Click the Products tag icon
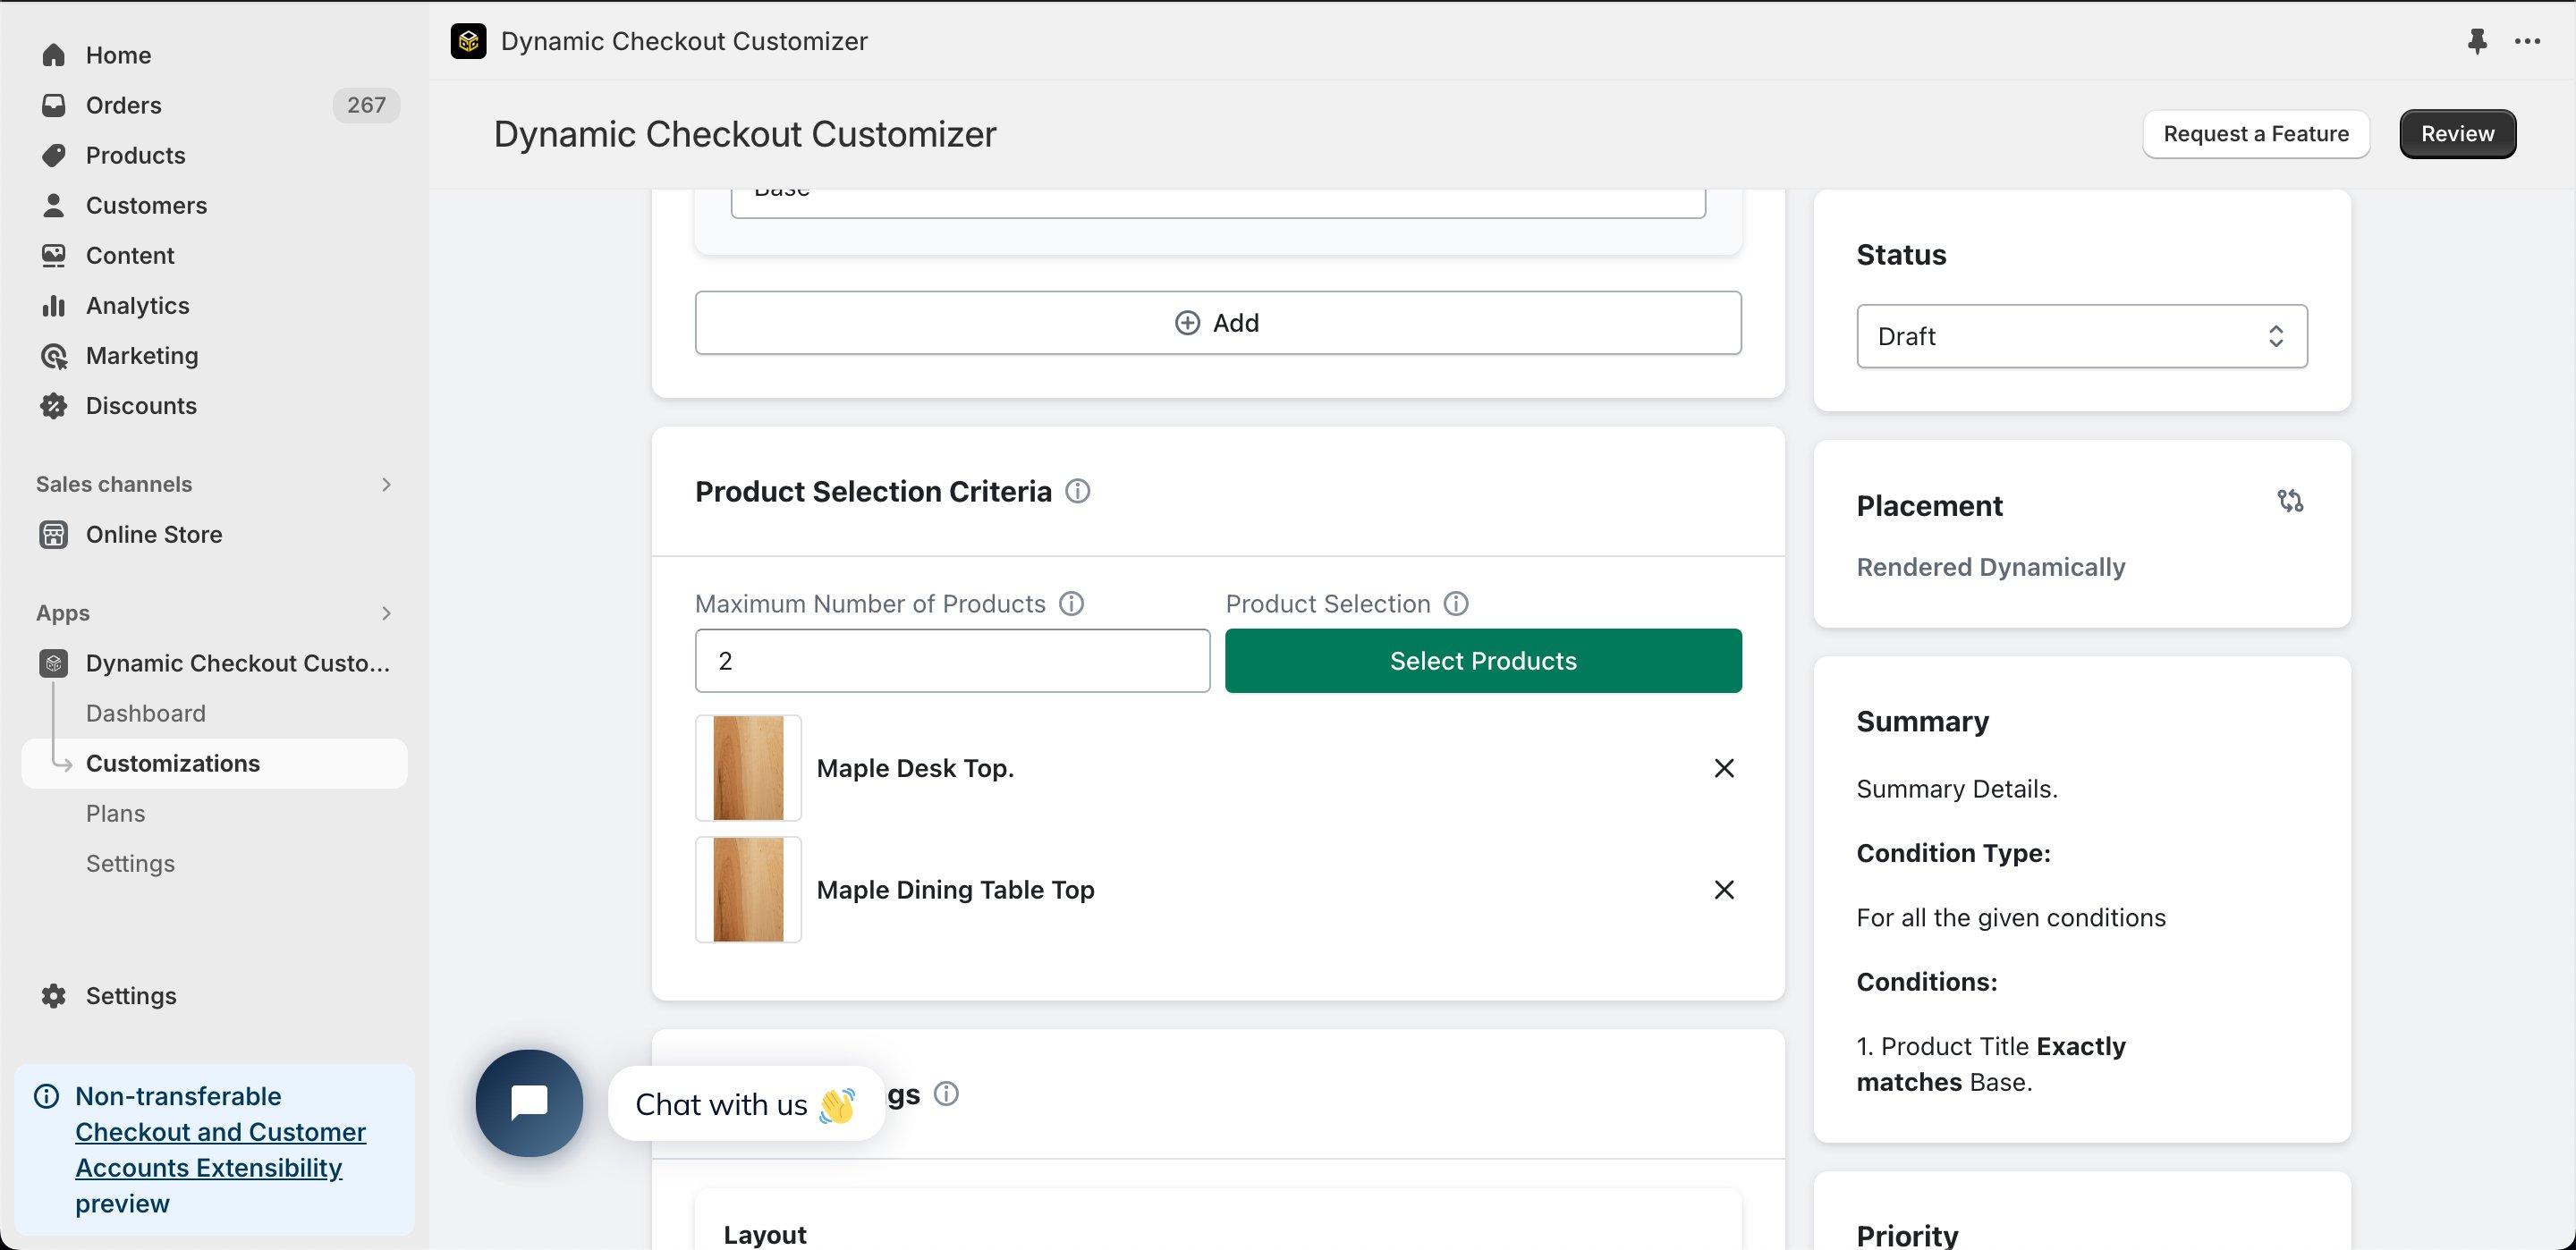The image size is (2576, 1250). pyautogui.click(x=54, y=155)
